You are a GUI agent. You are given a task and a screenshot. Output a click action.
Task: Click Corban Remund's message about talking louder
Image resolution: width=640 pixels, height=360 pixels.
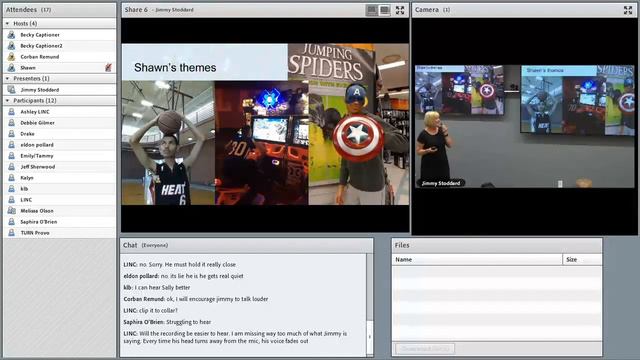[x=196, y=299]
